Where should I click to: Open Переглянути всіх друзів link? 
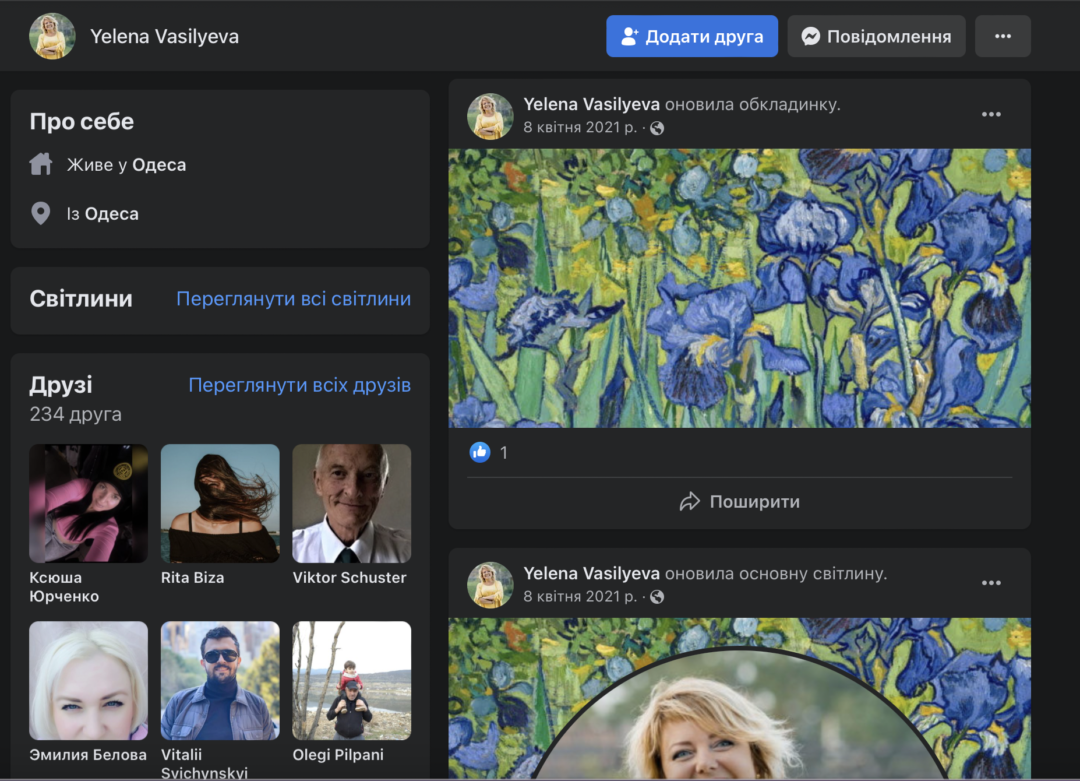coord(300,385)
